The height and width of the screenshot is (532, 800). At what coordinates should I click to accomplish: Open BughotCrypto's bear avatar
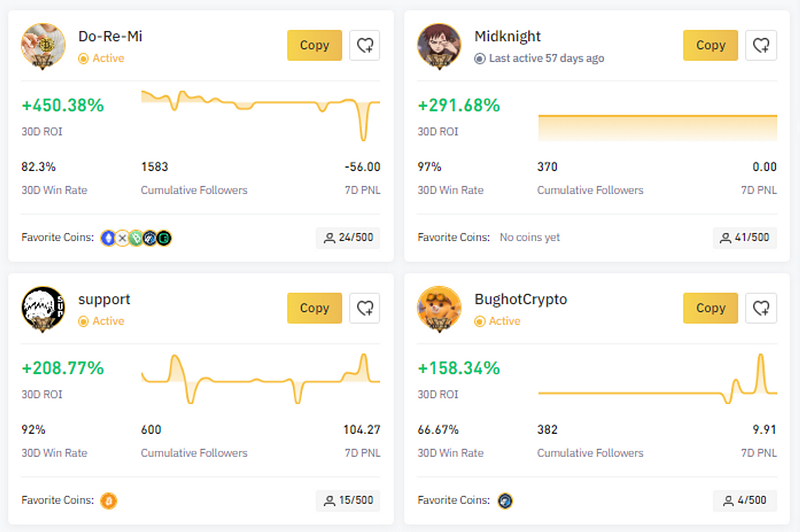[x=439, y=309]
